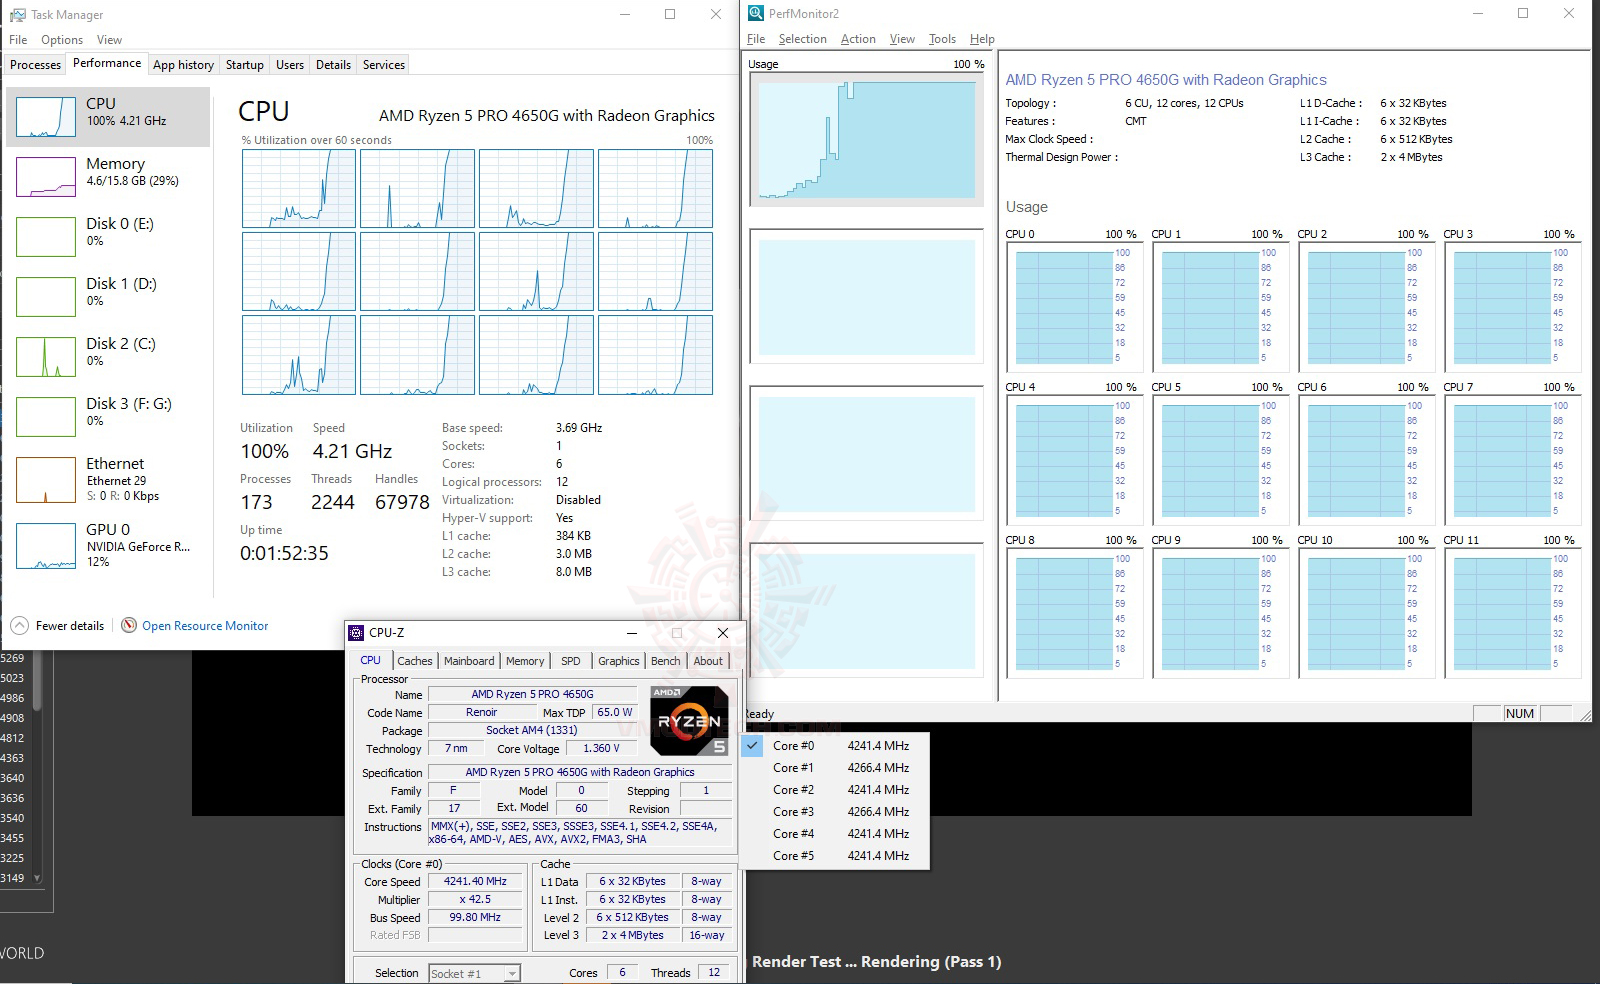The height and width of the screenshot is (984, 1600).
Task: Click the Fewer details chevron icon
Action: click(20, 626)
